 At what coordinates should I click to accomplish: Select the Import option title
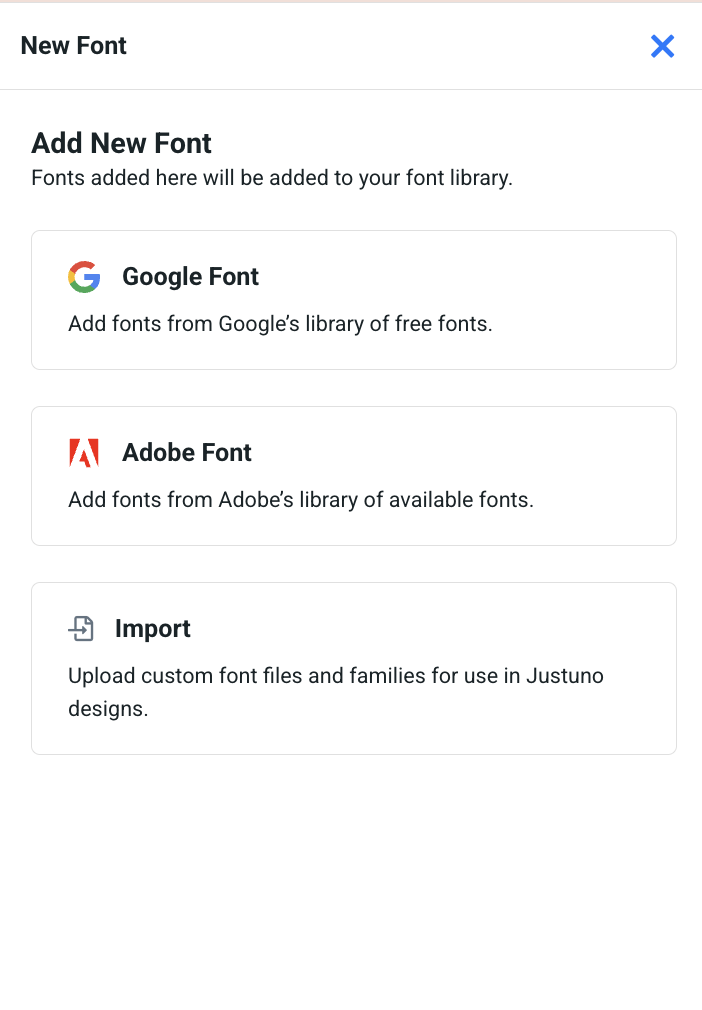click(x=153, y=629)
